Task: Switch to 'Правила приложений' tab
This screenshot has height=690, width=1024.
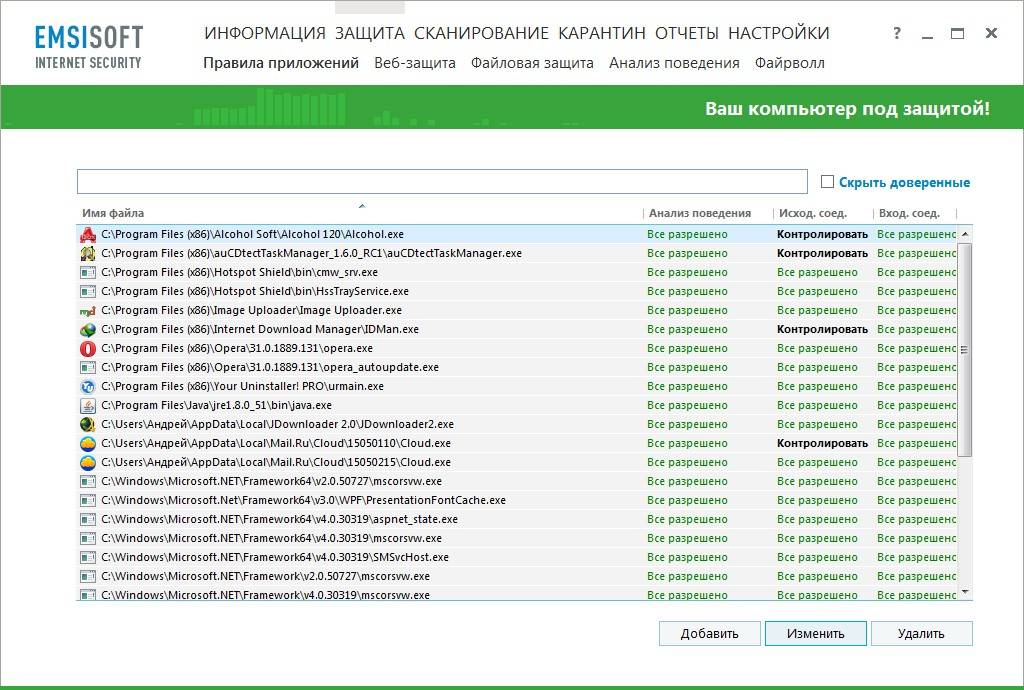Action: [x=281, y=63]
